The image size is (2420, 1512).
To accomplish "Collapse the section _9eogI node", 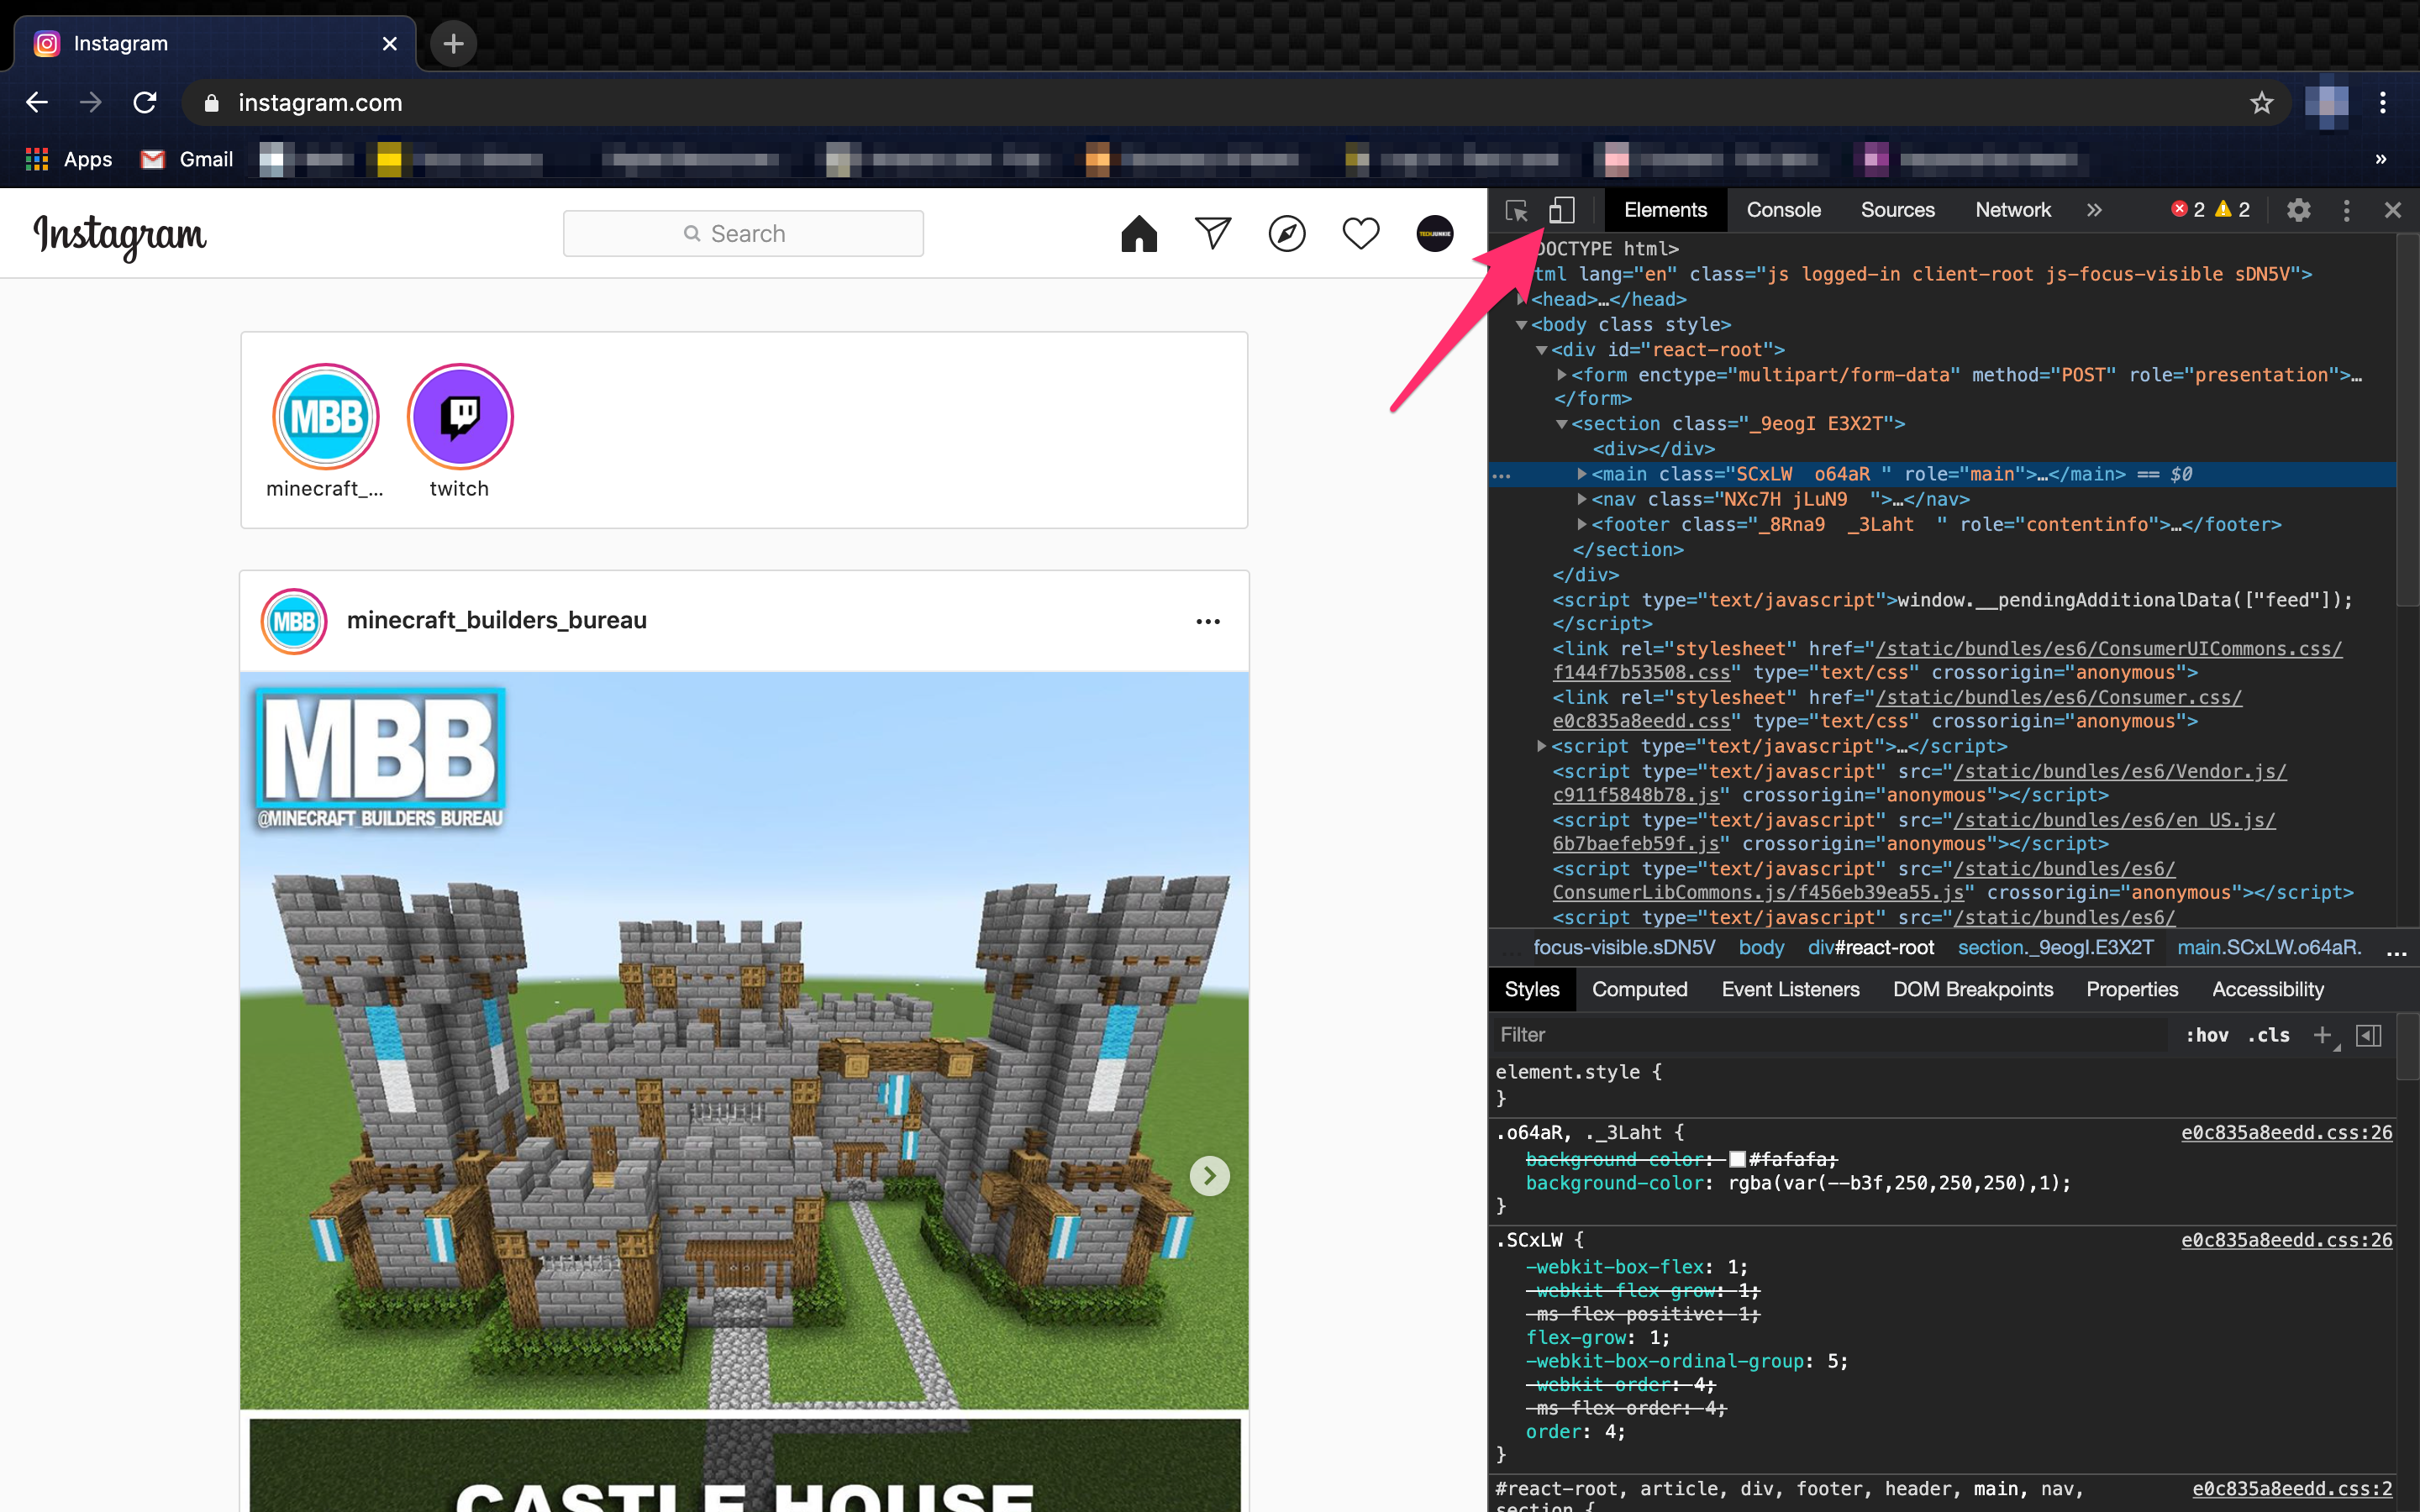I will coord(1562,424).
